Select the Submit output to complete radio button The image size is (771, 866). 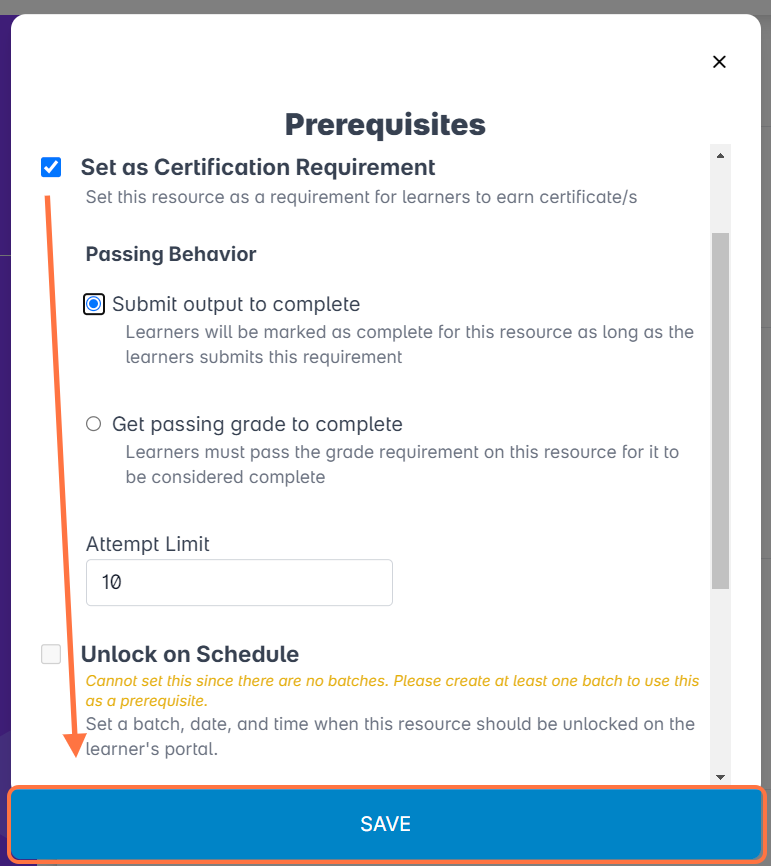(94, 304)
